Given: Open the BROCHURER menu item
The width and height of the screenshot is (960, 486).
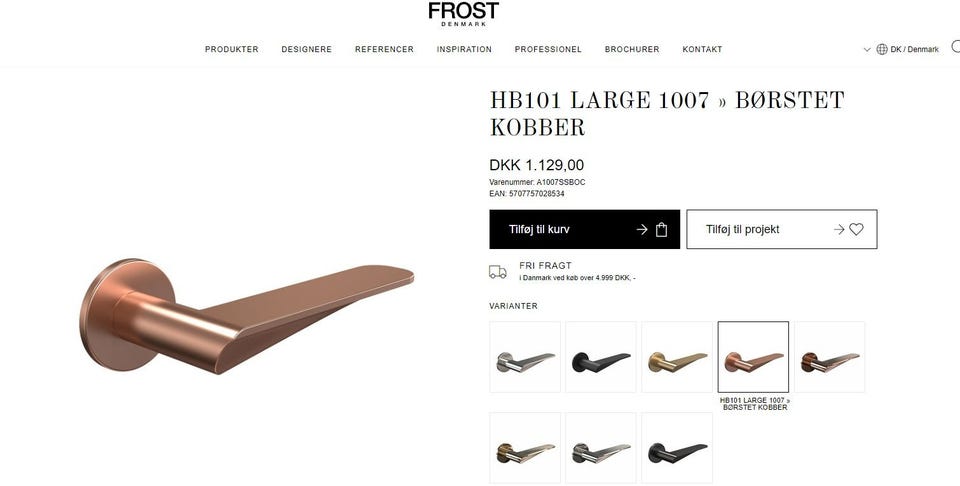Looking at the screenshot, I should point(632,50).
